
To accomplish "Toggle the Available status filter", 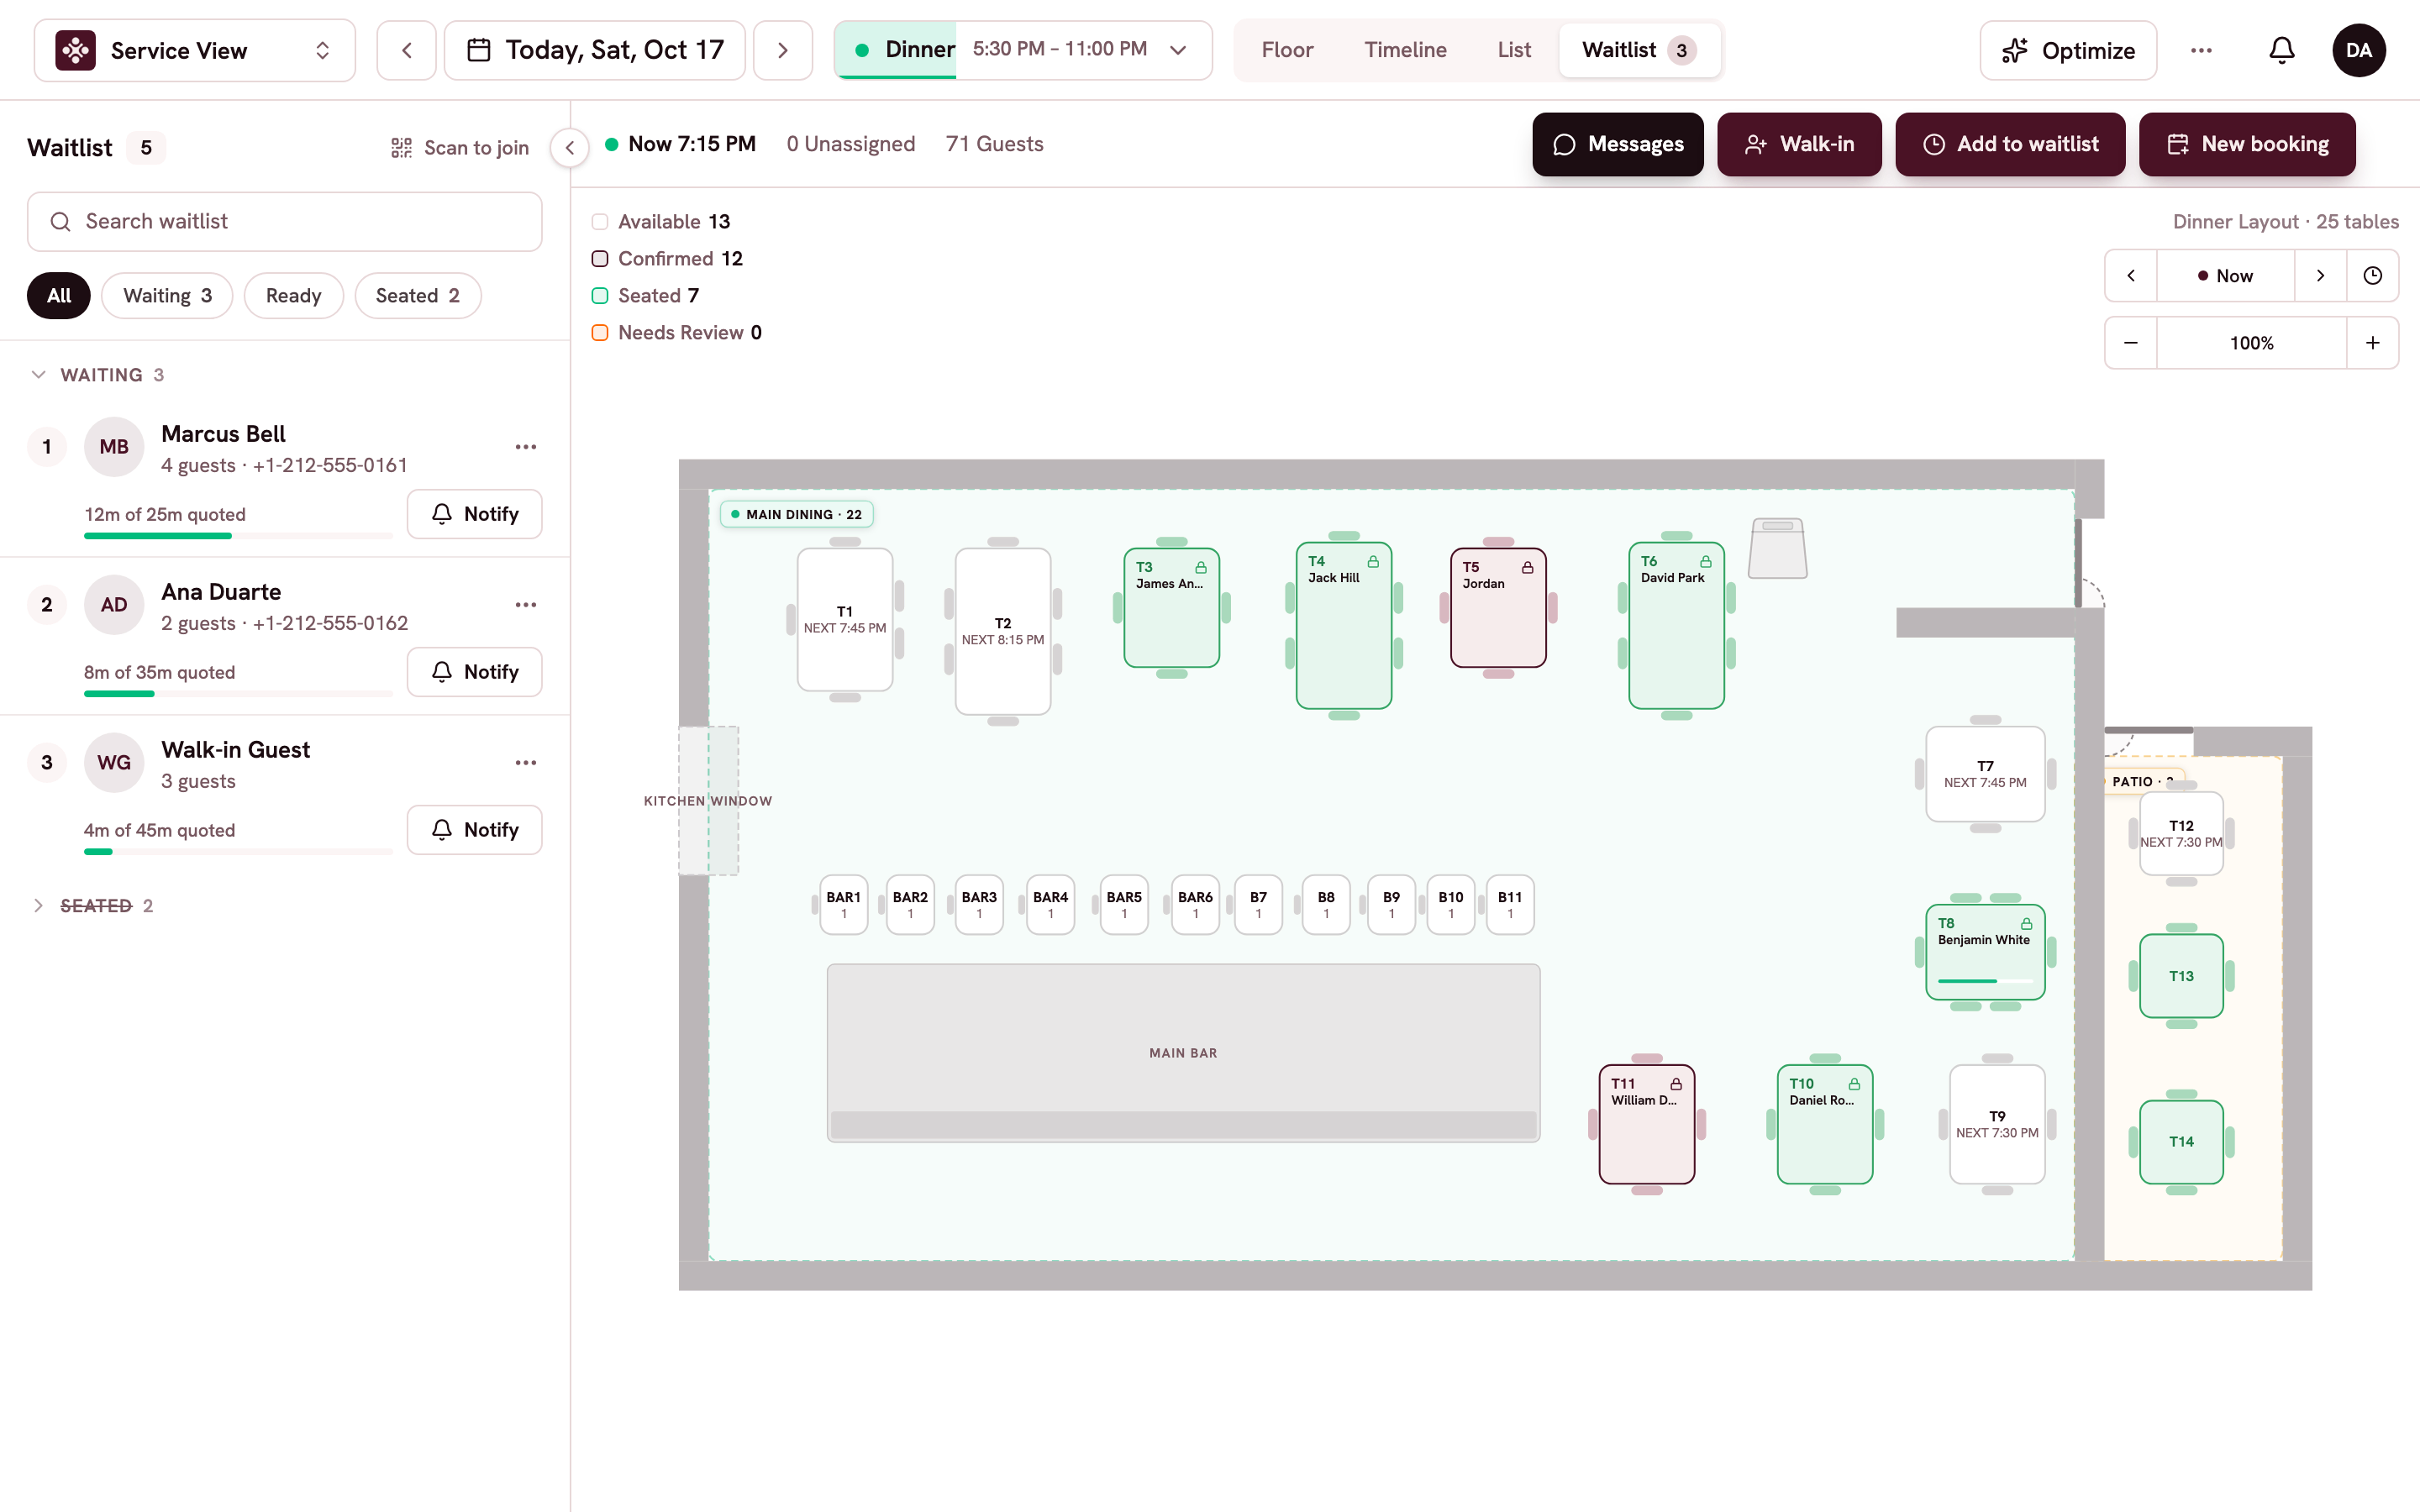I will (661, 222).
